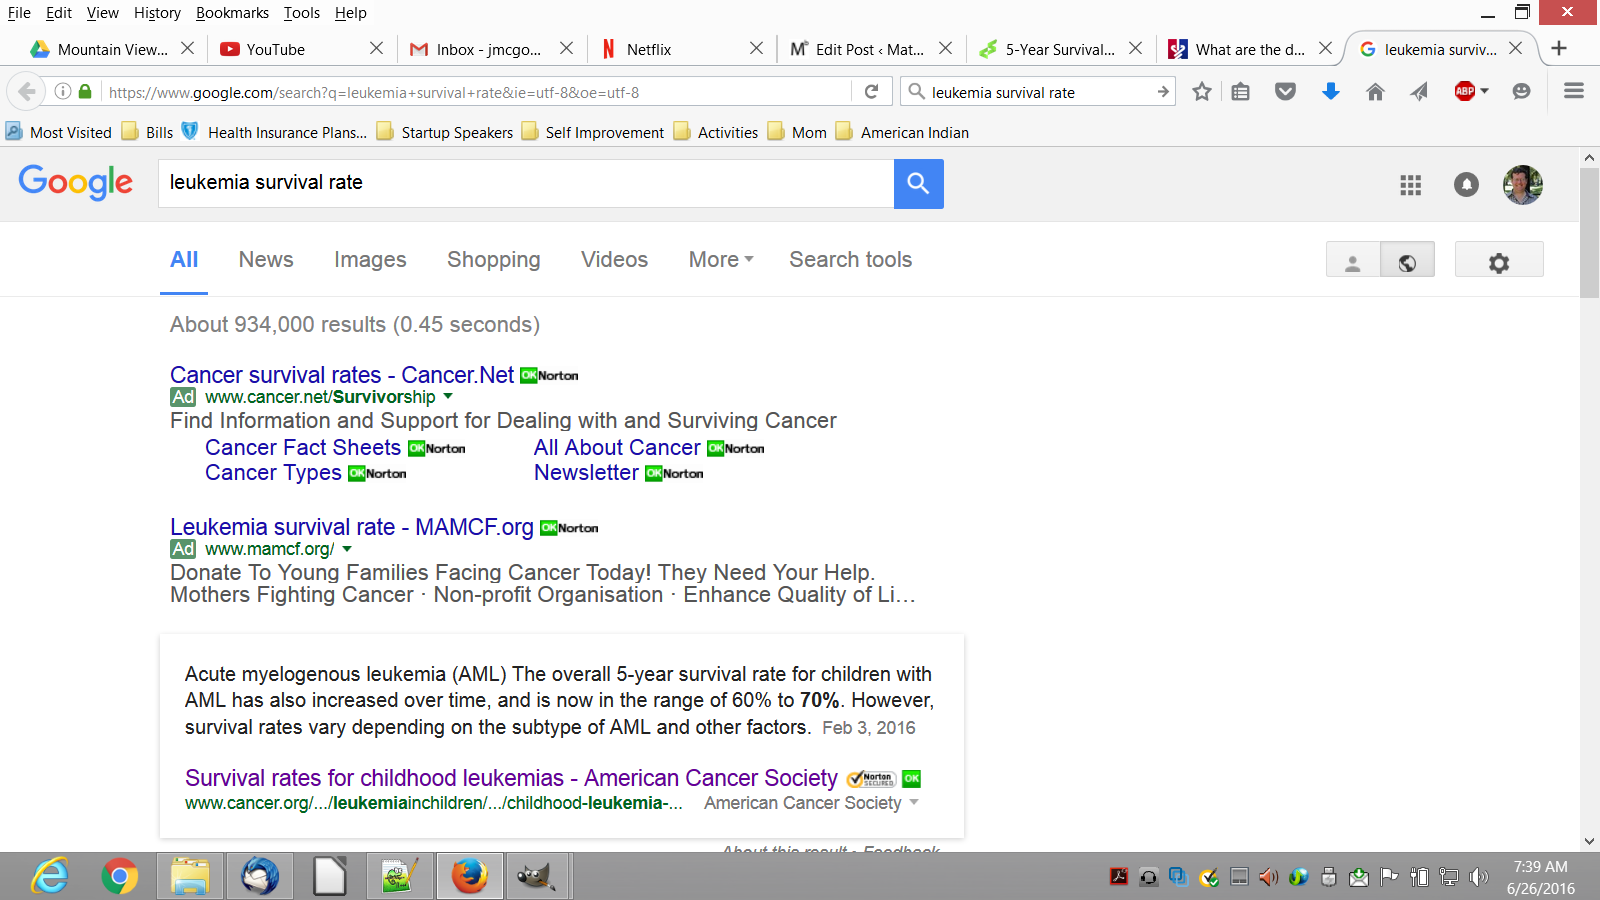Open Google search settings gear icon
The image size is (1600, 900).
click(1498, 262)
